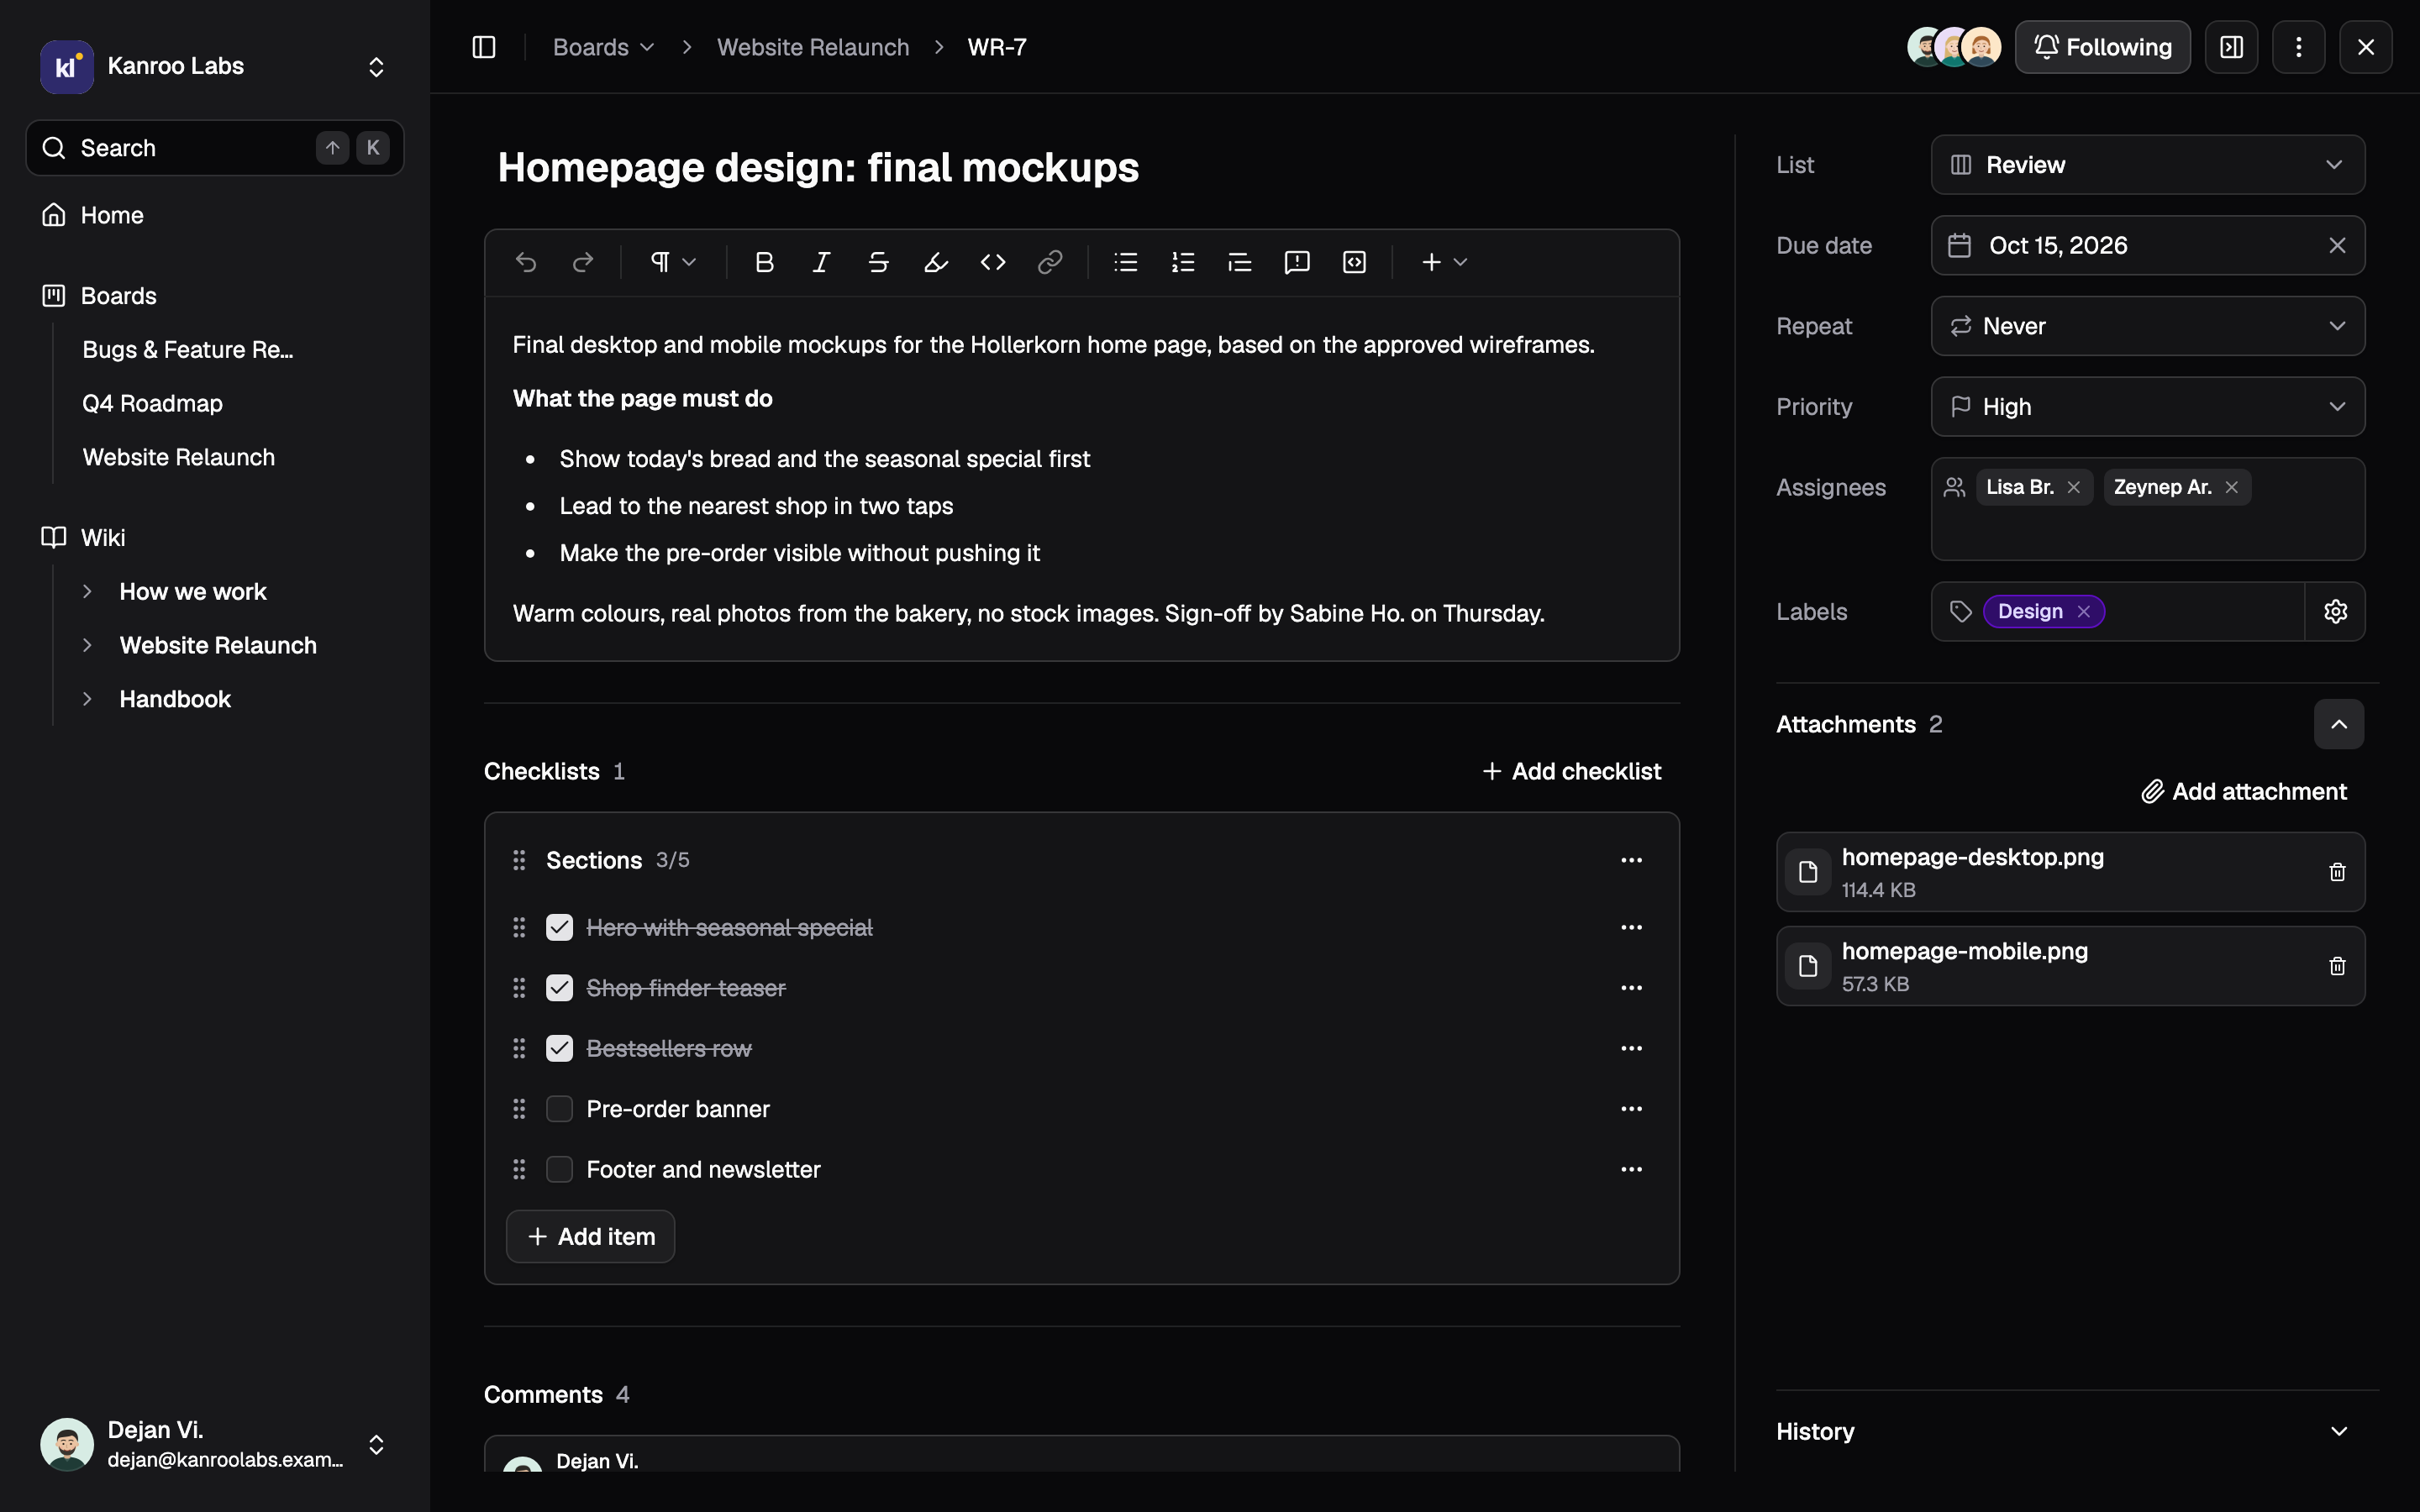Open options for the Sections checklist
2420x1512 pixels.
click(x=1631, y=860)
